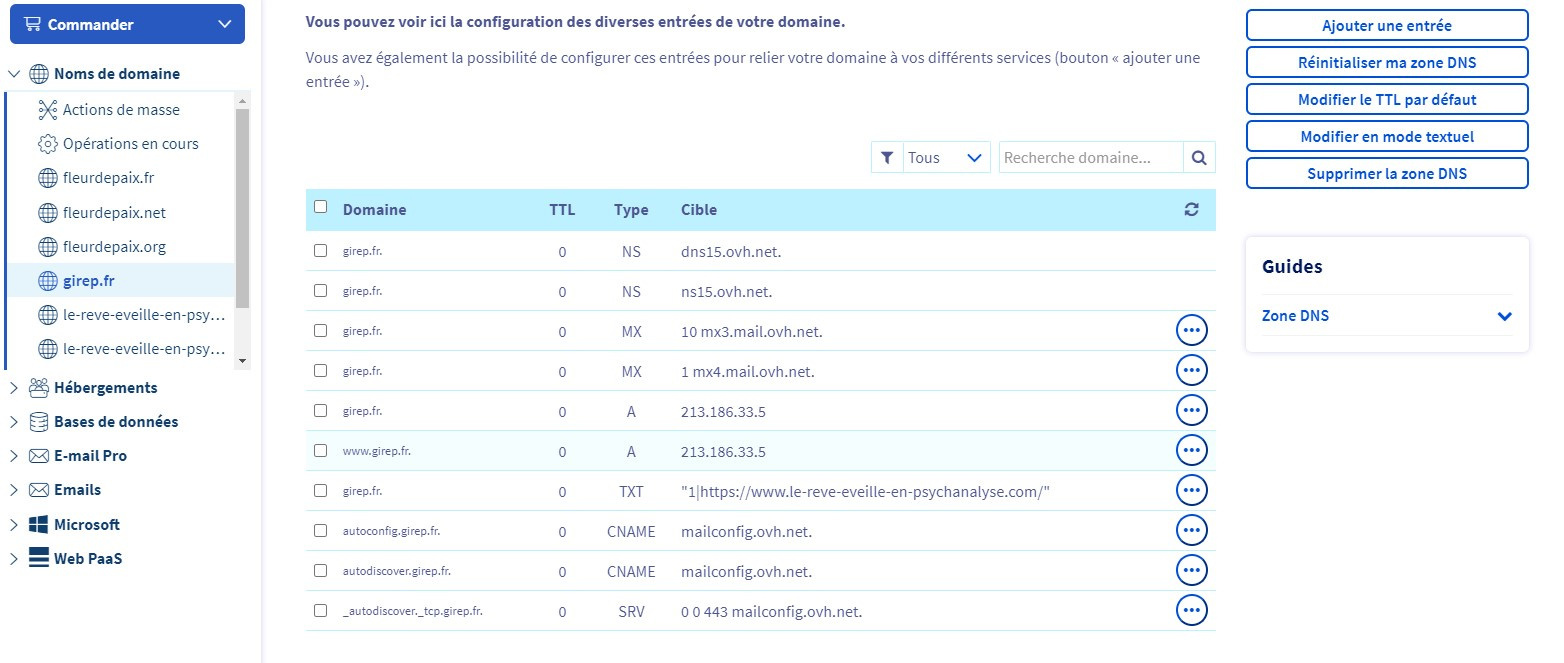The image size is (1564, 663).
Task: Expand the Zone DNS guide
Action: point(1387,316)
